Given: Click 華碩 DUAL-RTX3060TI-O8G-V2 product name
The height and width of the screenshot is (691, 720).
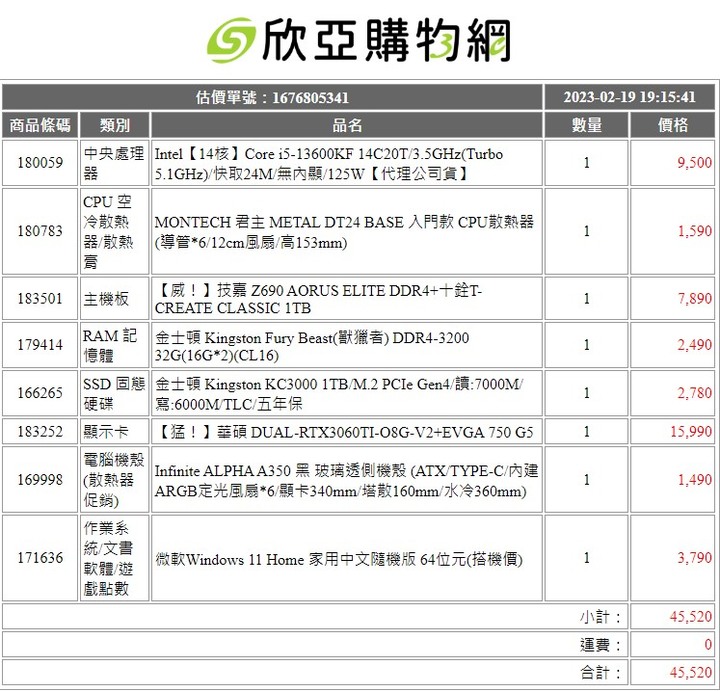Looking at the screenshot, I should coord(344,432).
